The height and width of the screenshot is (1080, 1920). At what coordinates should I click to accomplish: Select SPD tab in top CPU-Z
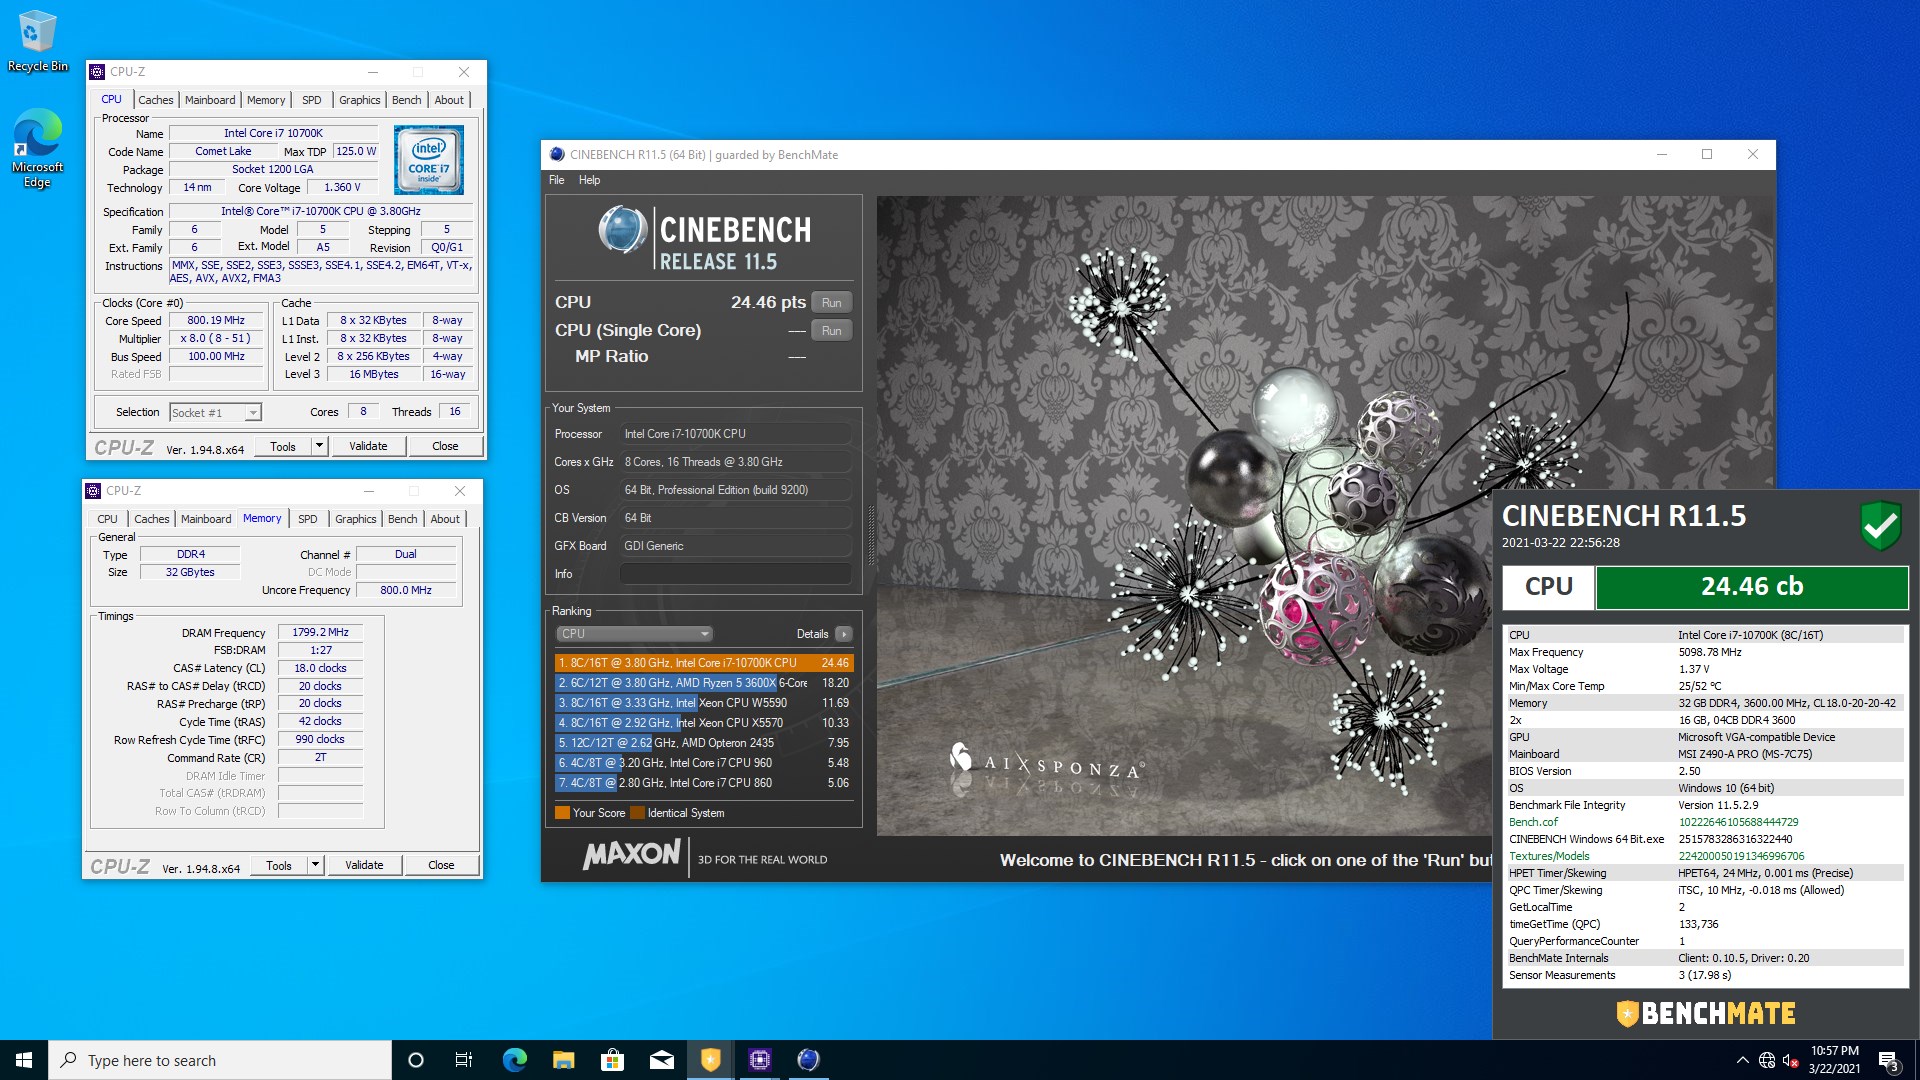point(312,100)
